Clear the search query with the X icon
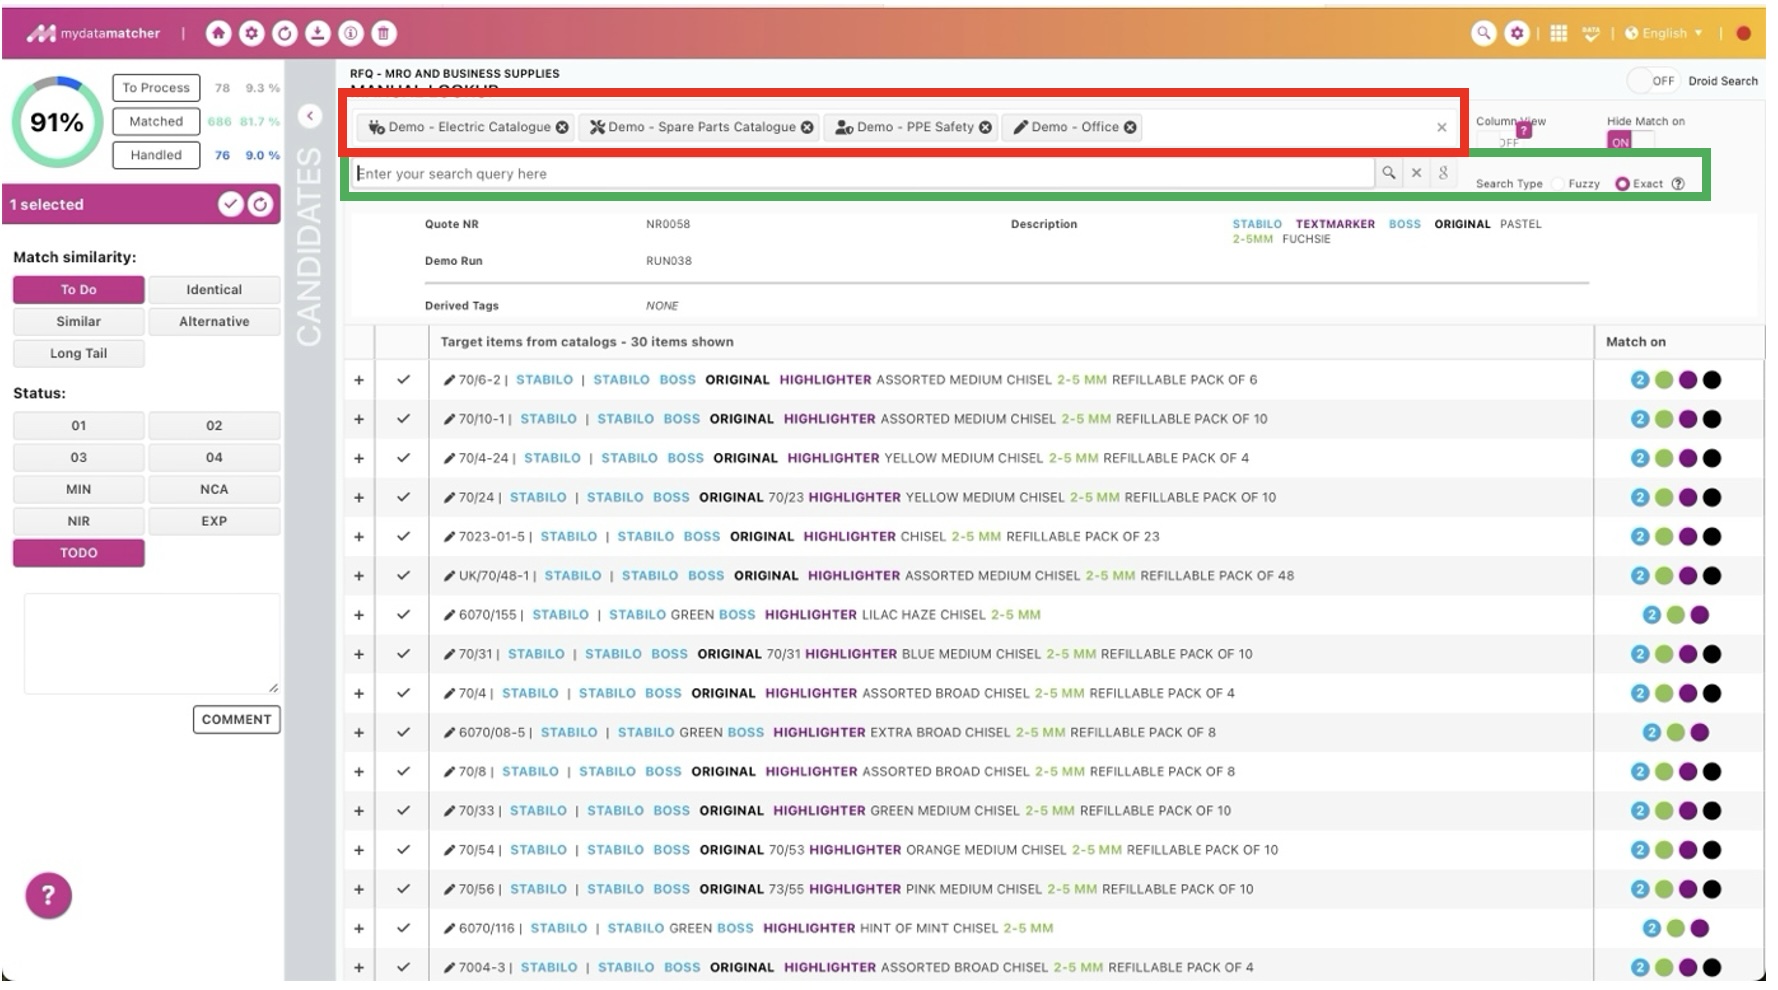Image resolution: width=1778 pixels, height=990 pixels. pyautogui.click(x=1416, y=173)
